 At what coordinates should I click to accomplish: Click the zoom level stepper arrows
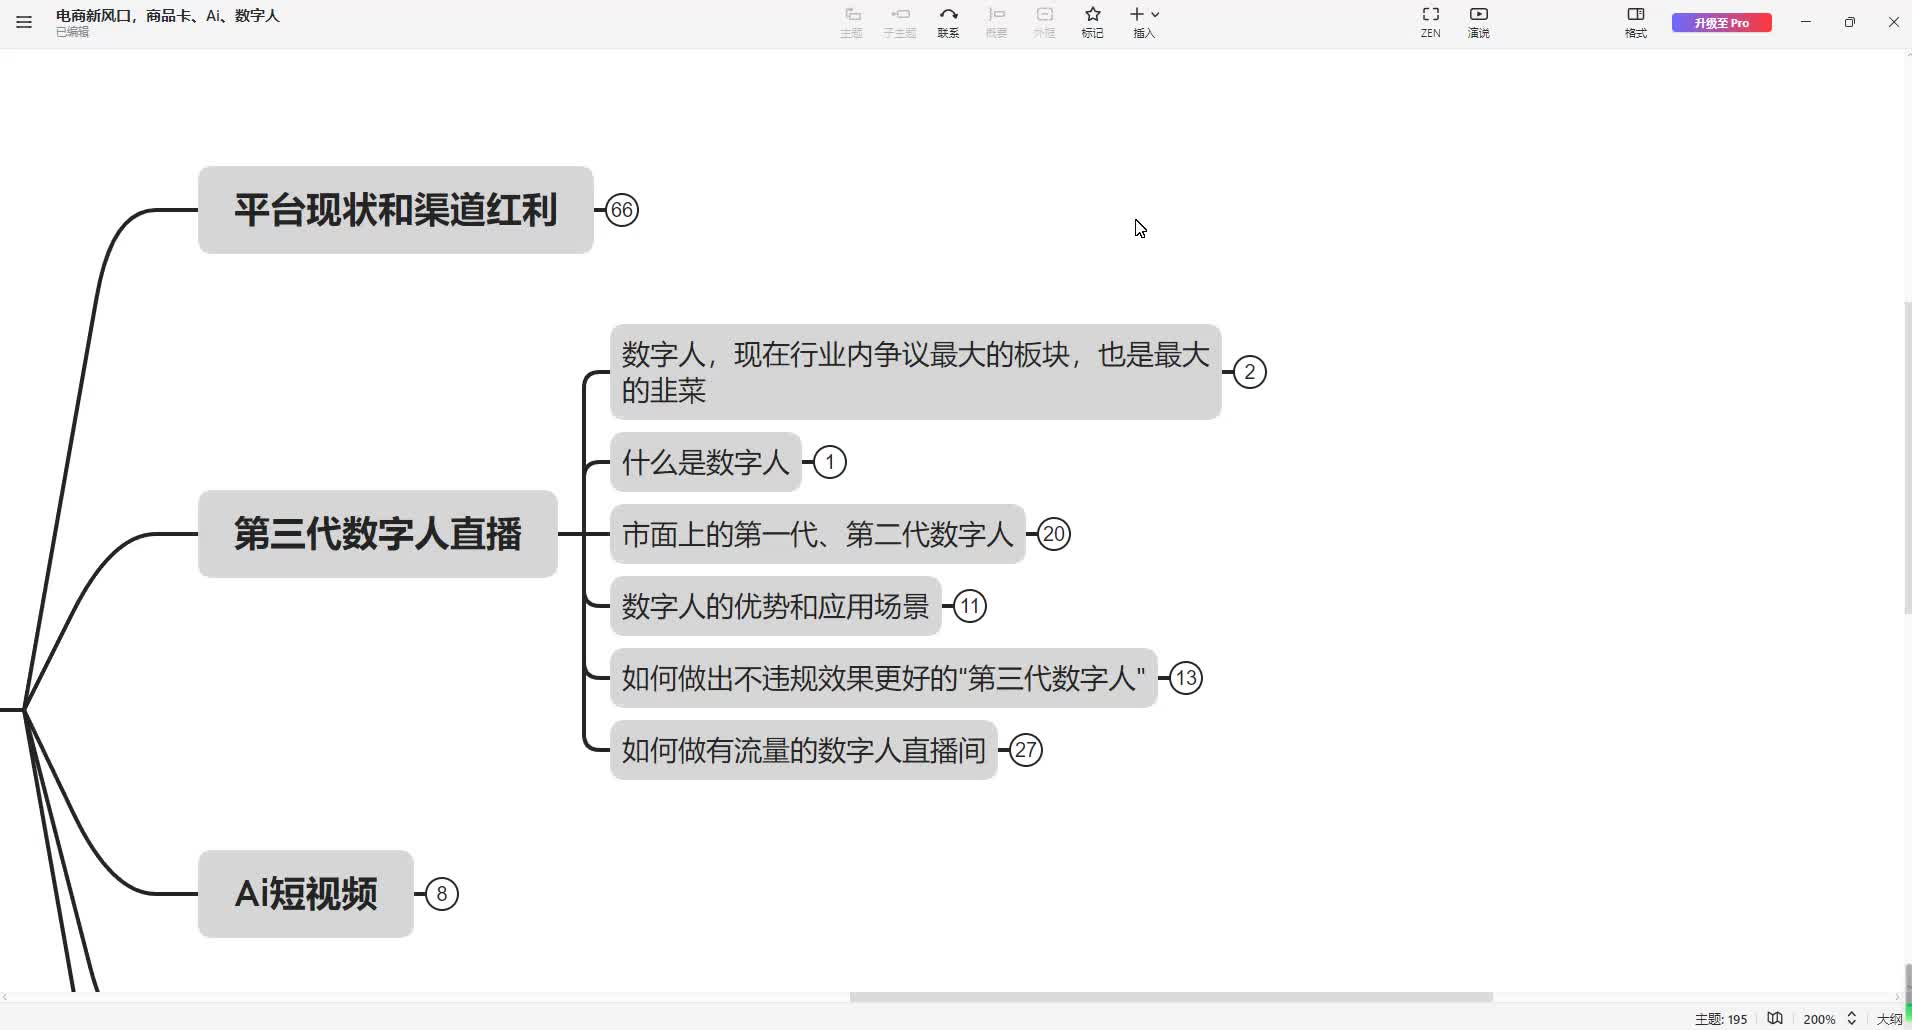pos(1851,1019)
